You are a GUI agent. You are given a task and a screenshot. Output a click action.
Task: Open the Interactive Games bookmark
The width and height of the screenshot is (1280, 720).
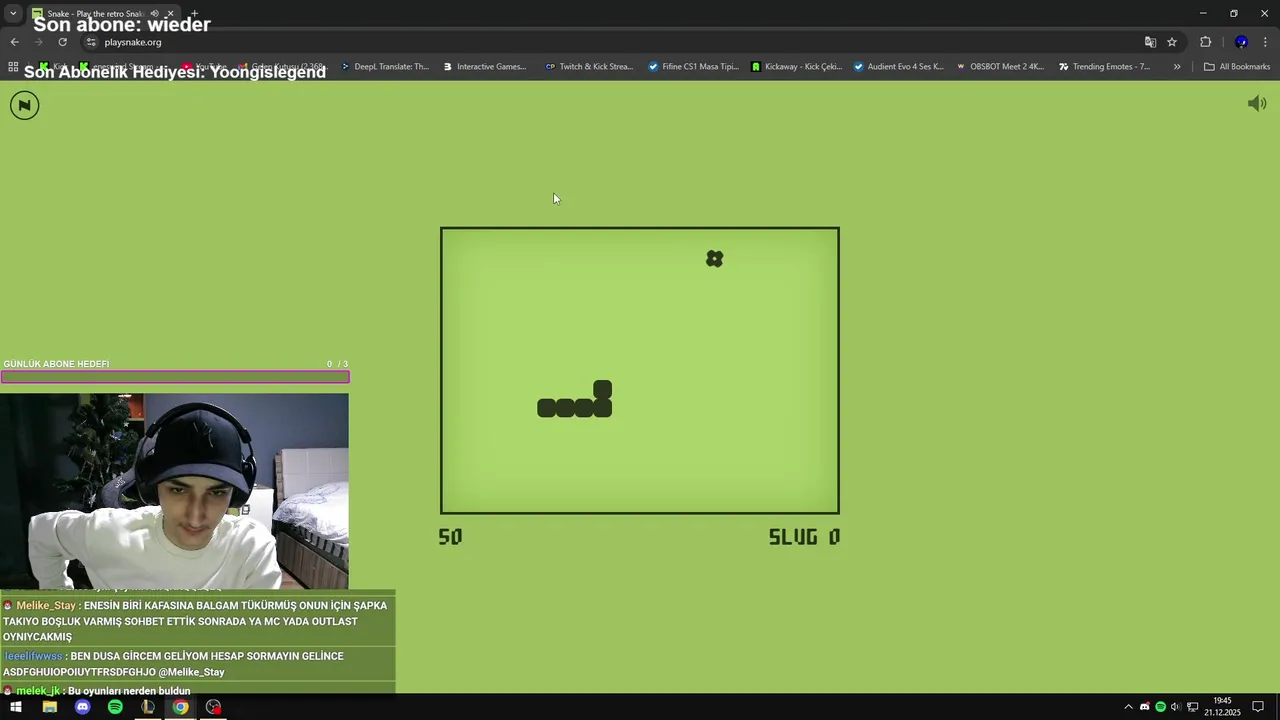[484, 67]
